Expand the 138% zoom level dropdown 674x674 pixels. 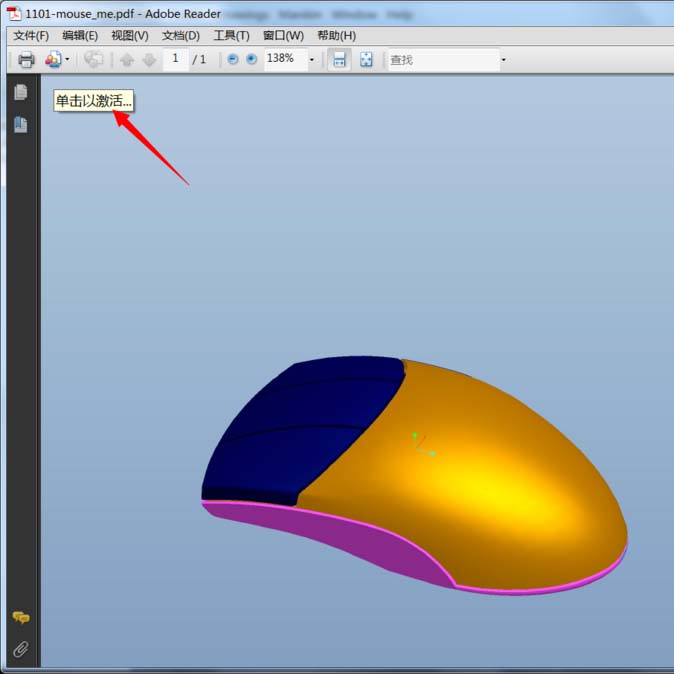point(311,60)
